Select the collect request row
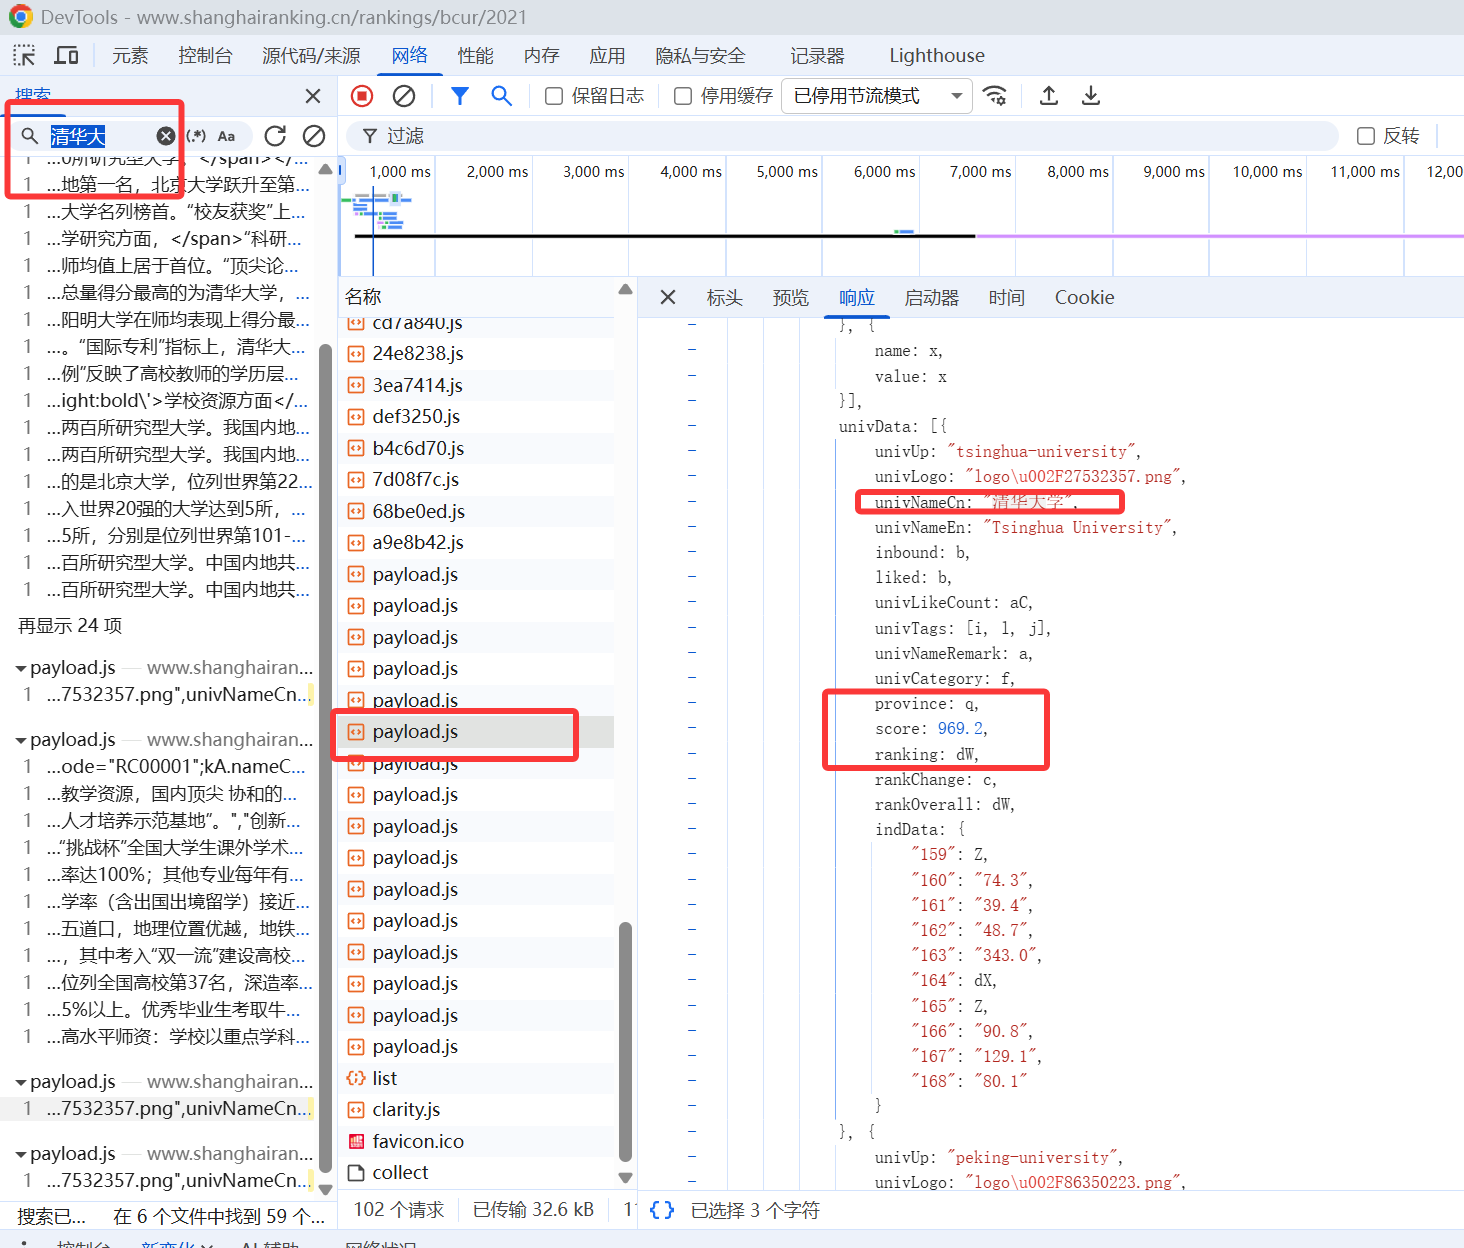Screen dimensions: 1464x1248 coord(476,1172)
